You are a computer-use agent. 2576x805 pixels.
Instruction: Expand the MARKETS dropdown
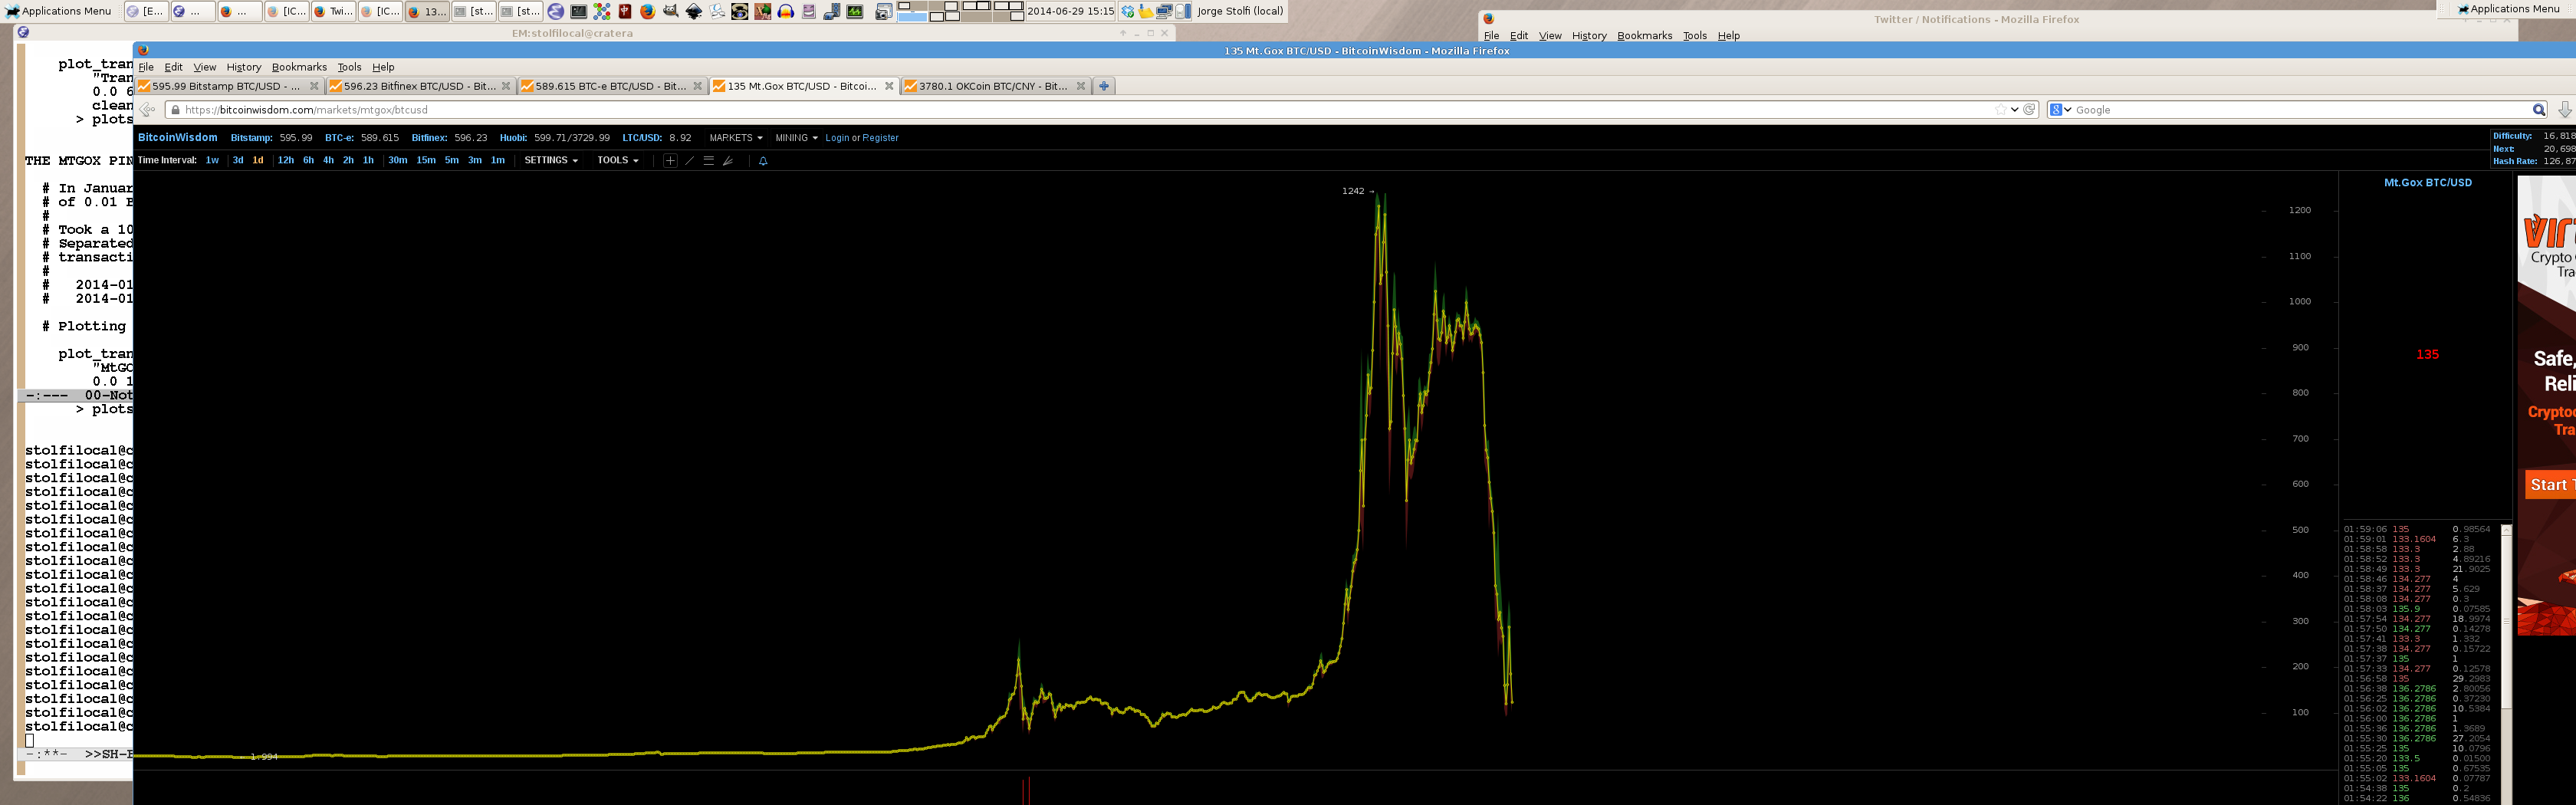pos(735,138)
